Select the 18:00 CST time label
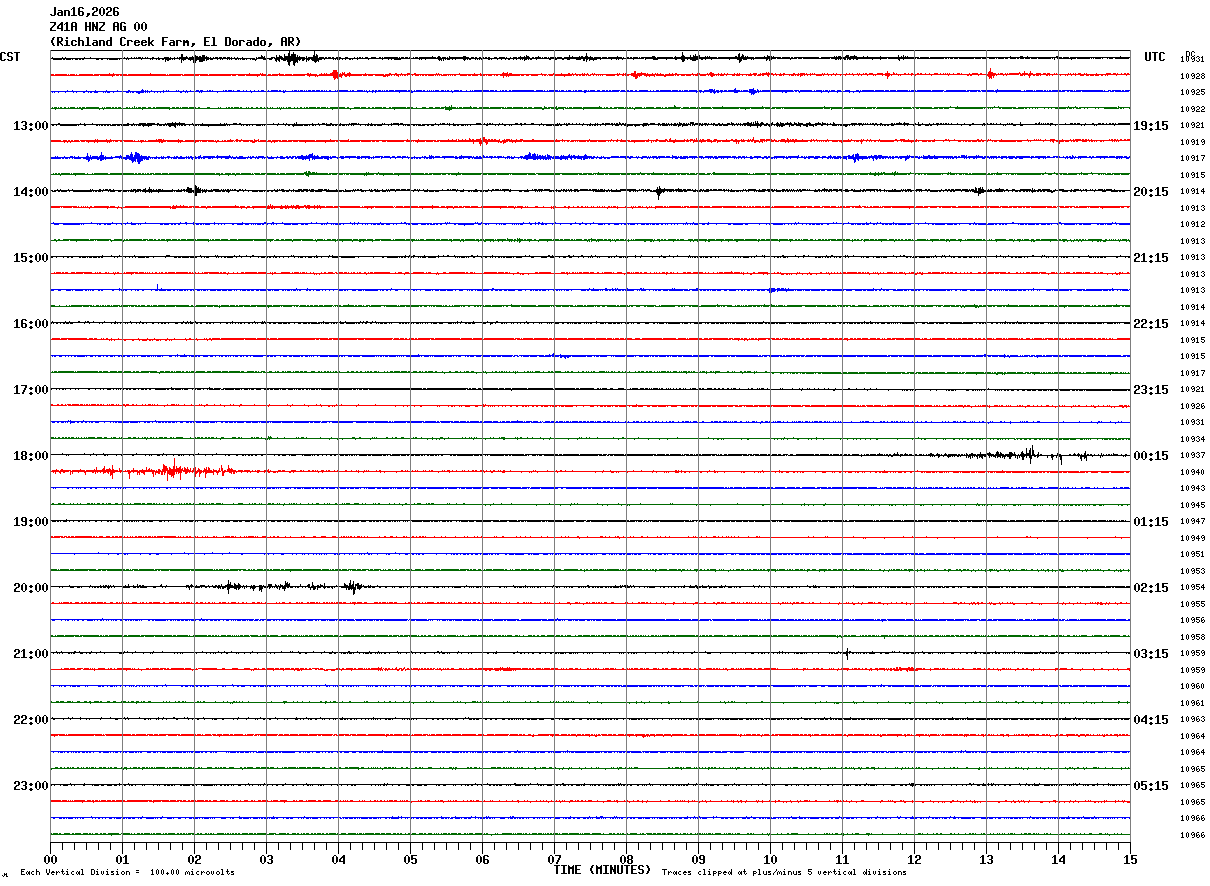1210x886 pixels. tap(30, 456)
